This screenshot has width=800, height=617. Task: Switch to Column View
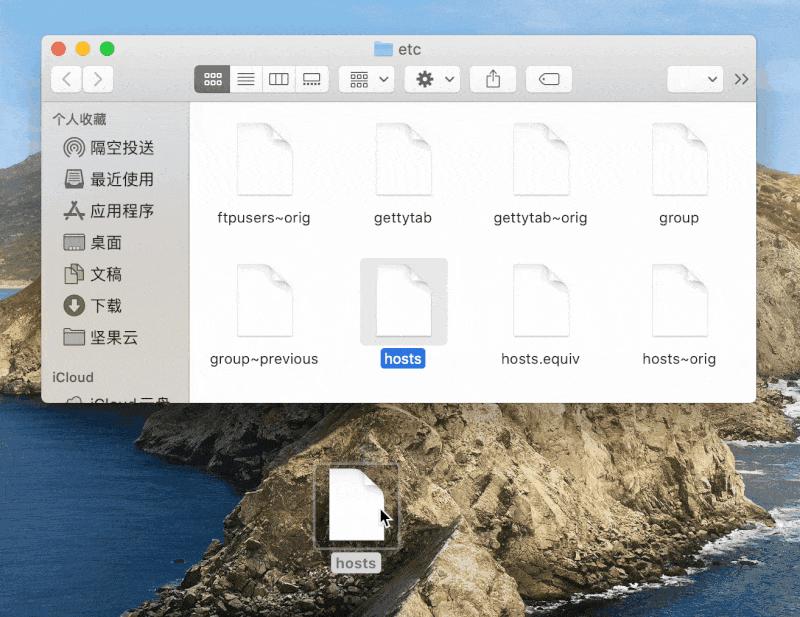279,79
